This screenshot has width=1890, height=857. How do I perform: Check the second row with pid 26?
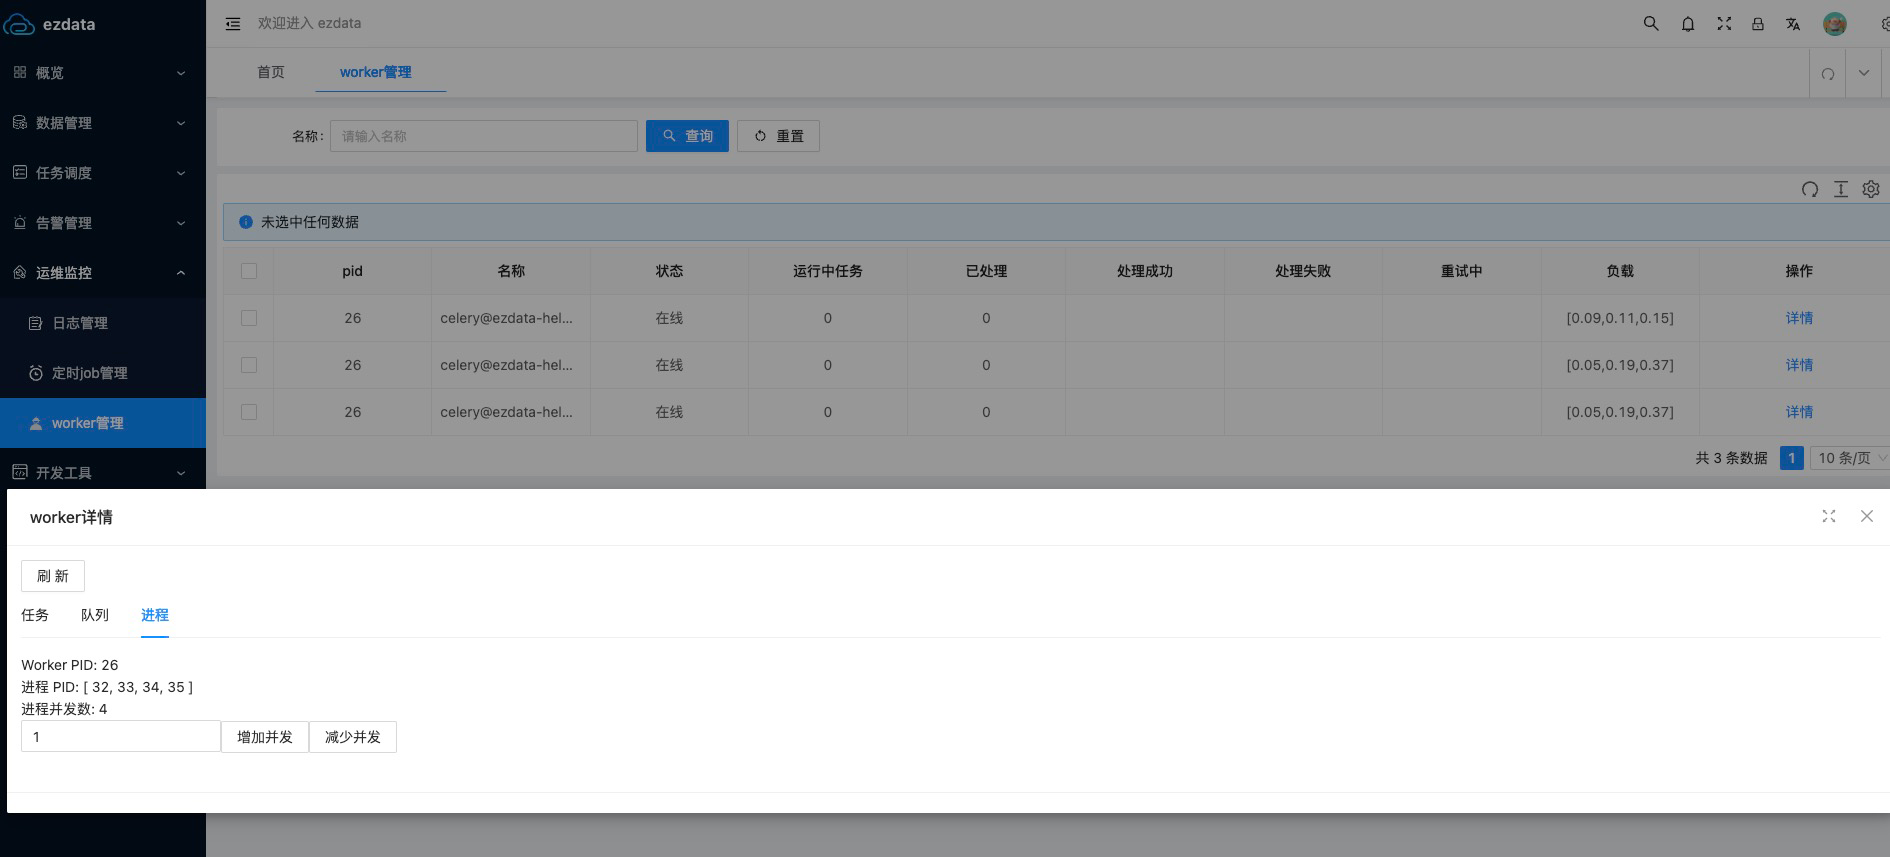pos(249,365)
